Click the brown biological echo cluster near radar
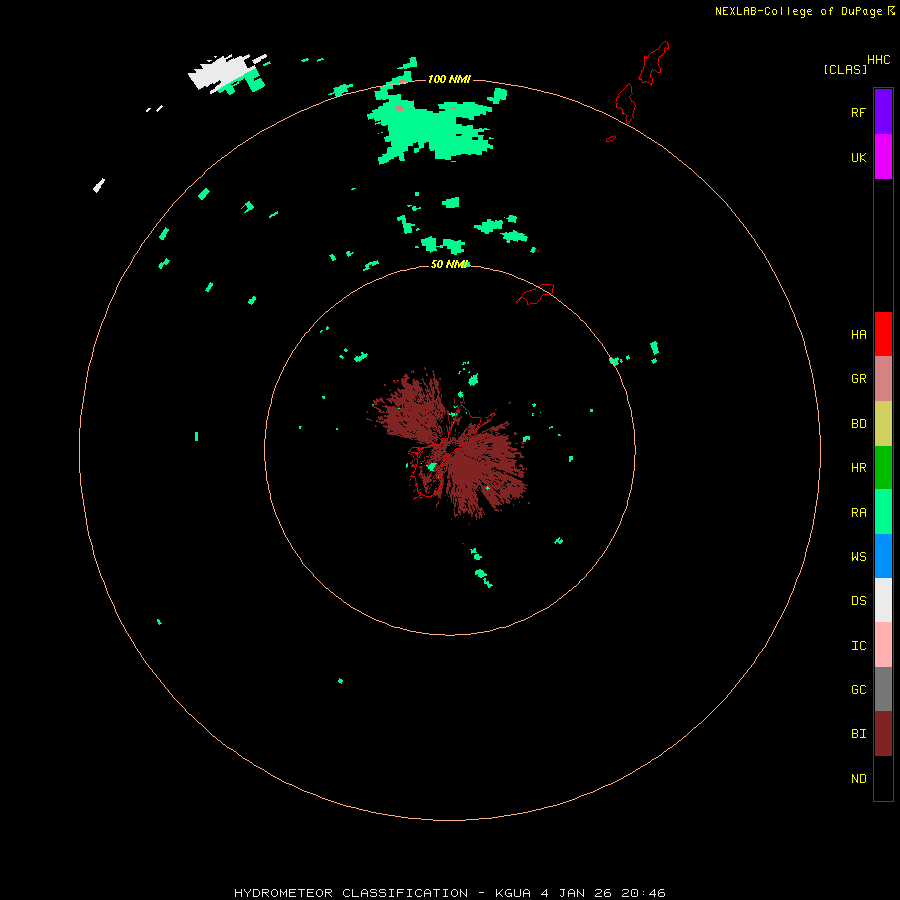This screenshot has height=900, width=900. (451, 447)
